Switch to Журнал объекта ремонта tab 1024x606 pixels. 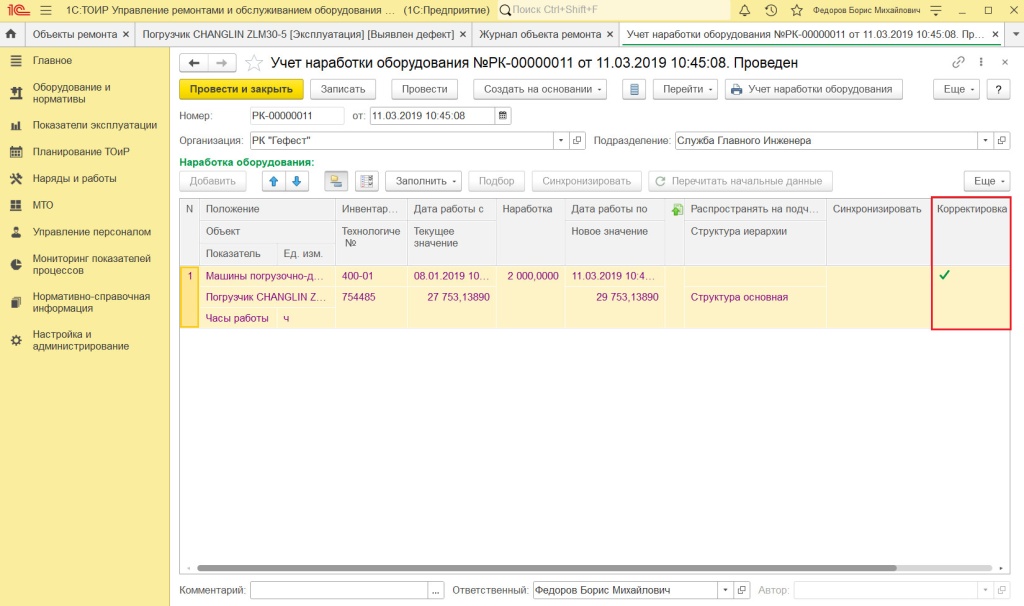pos(546,34)
